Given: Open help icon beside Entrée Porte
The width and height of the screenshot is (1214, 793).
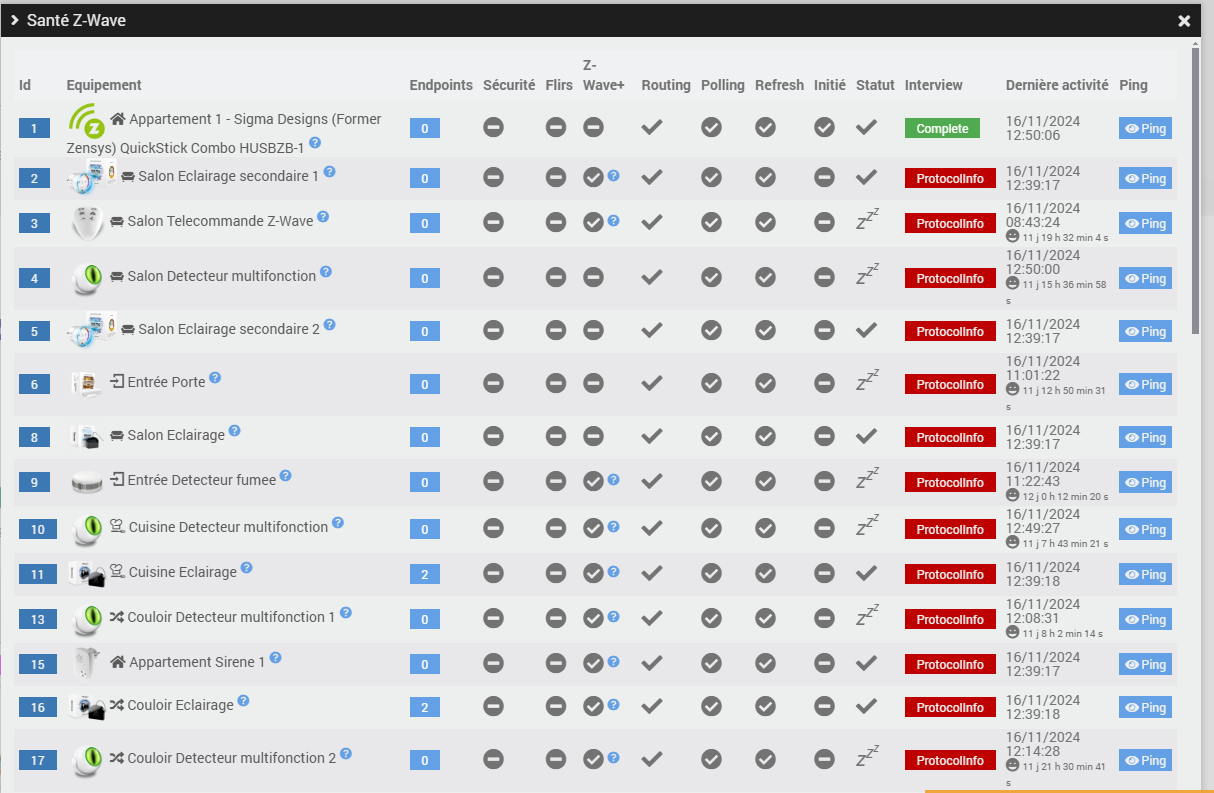Looking at the screenshot, I should 215,378.
